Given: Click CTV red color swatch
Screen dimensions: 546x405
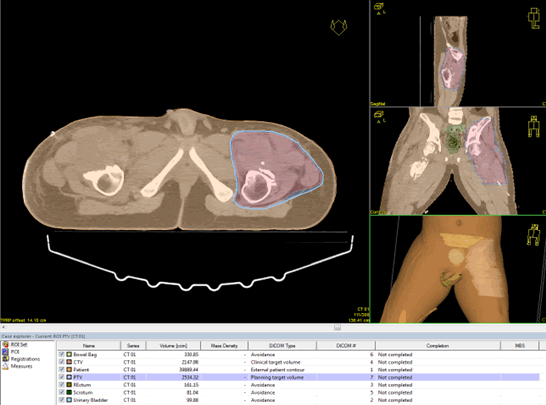Looking at the screenshot, I should click(x=69, y=362).
